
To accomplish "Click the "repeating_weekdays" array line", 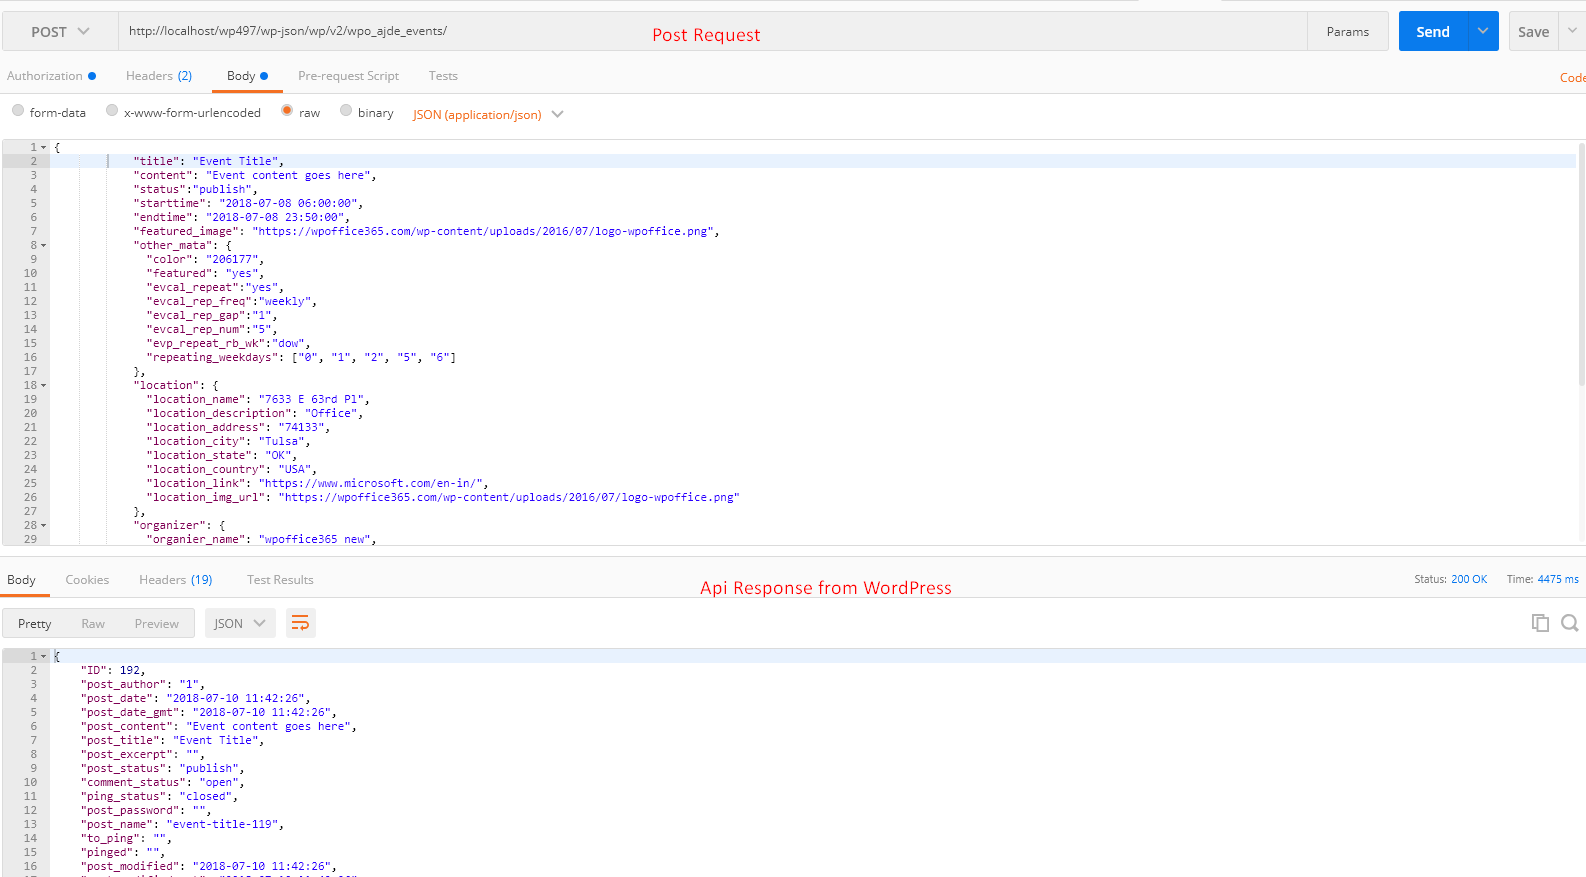I will [301, 357].
